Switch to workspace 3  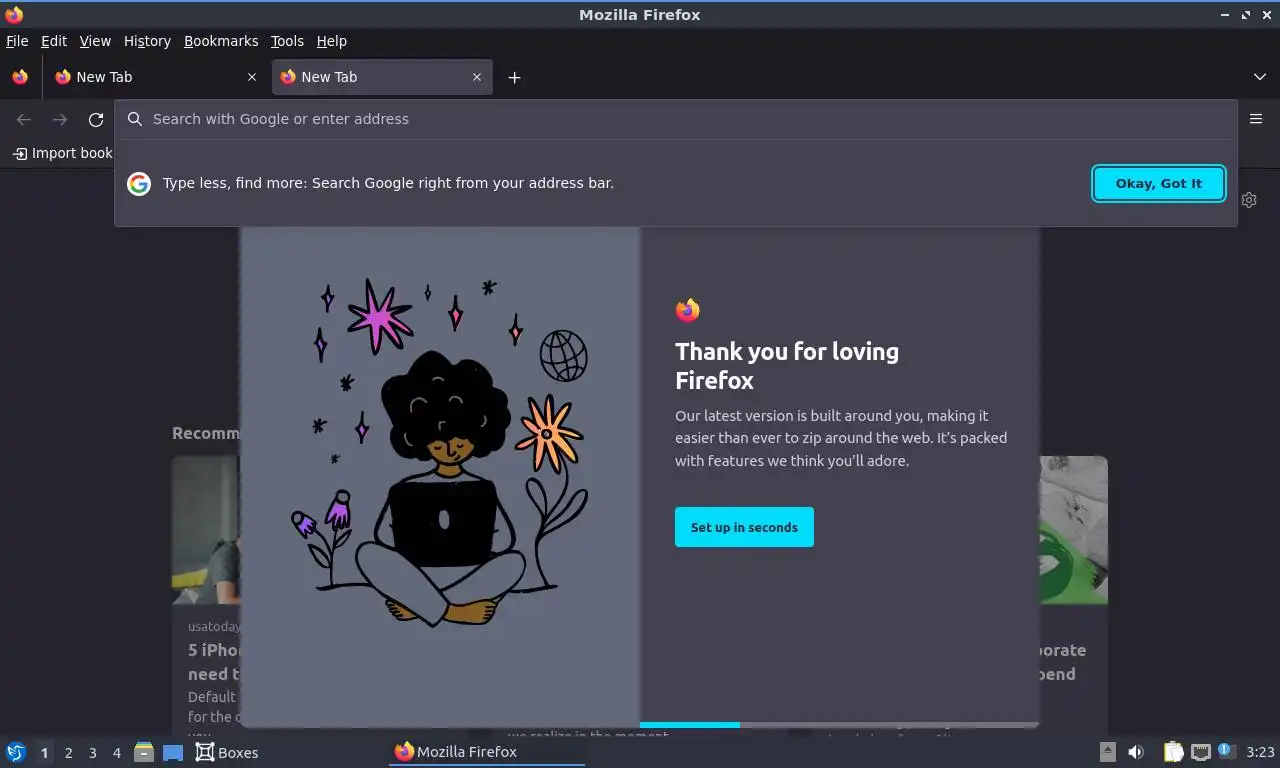pos(92,752)
